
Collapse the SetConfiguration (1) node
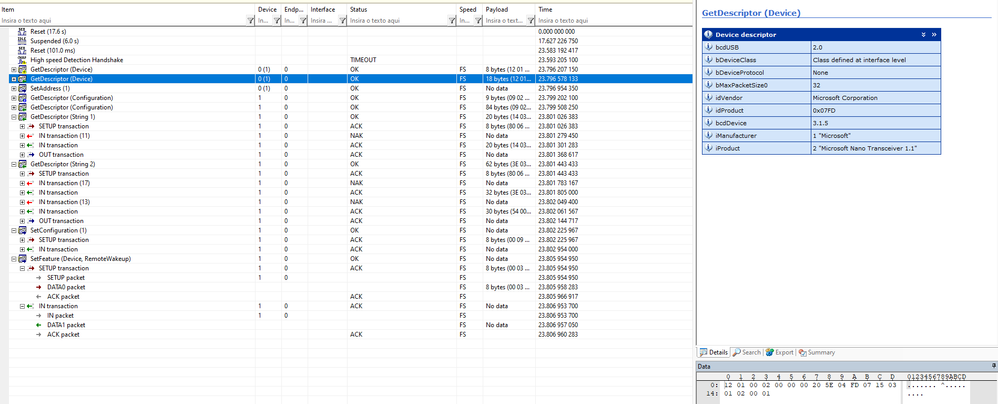click(x=14, y=230)
